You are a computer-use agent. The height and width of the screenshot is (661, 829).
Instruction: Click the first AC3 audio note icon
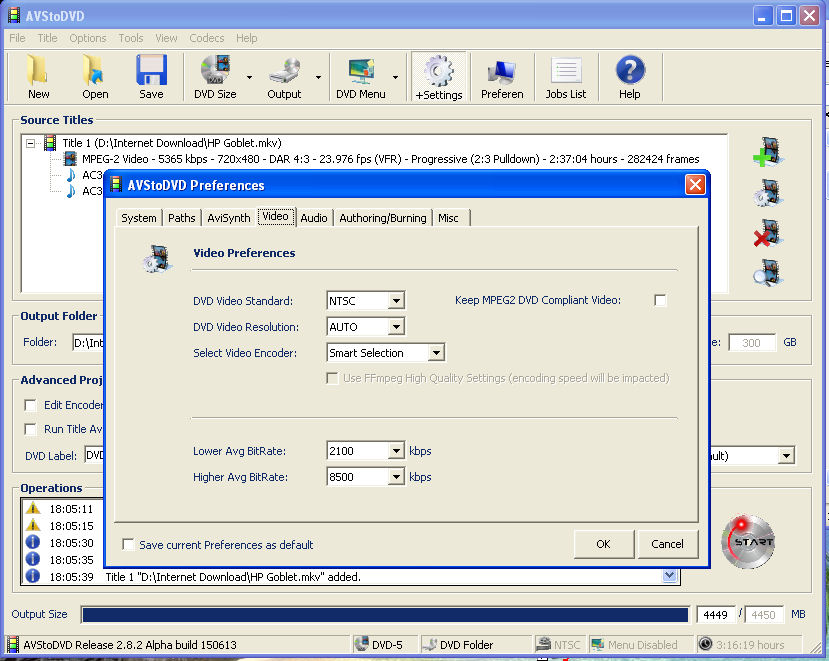click(x=70, y=175)
